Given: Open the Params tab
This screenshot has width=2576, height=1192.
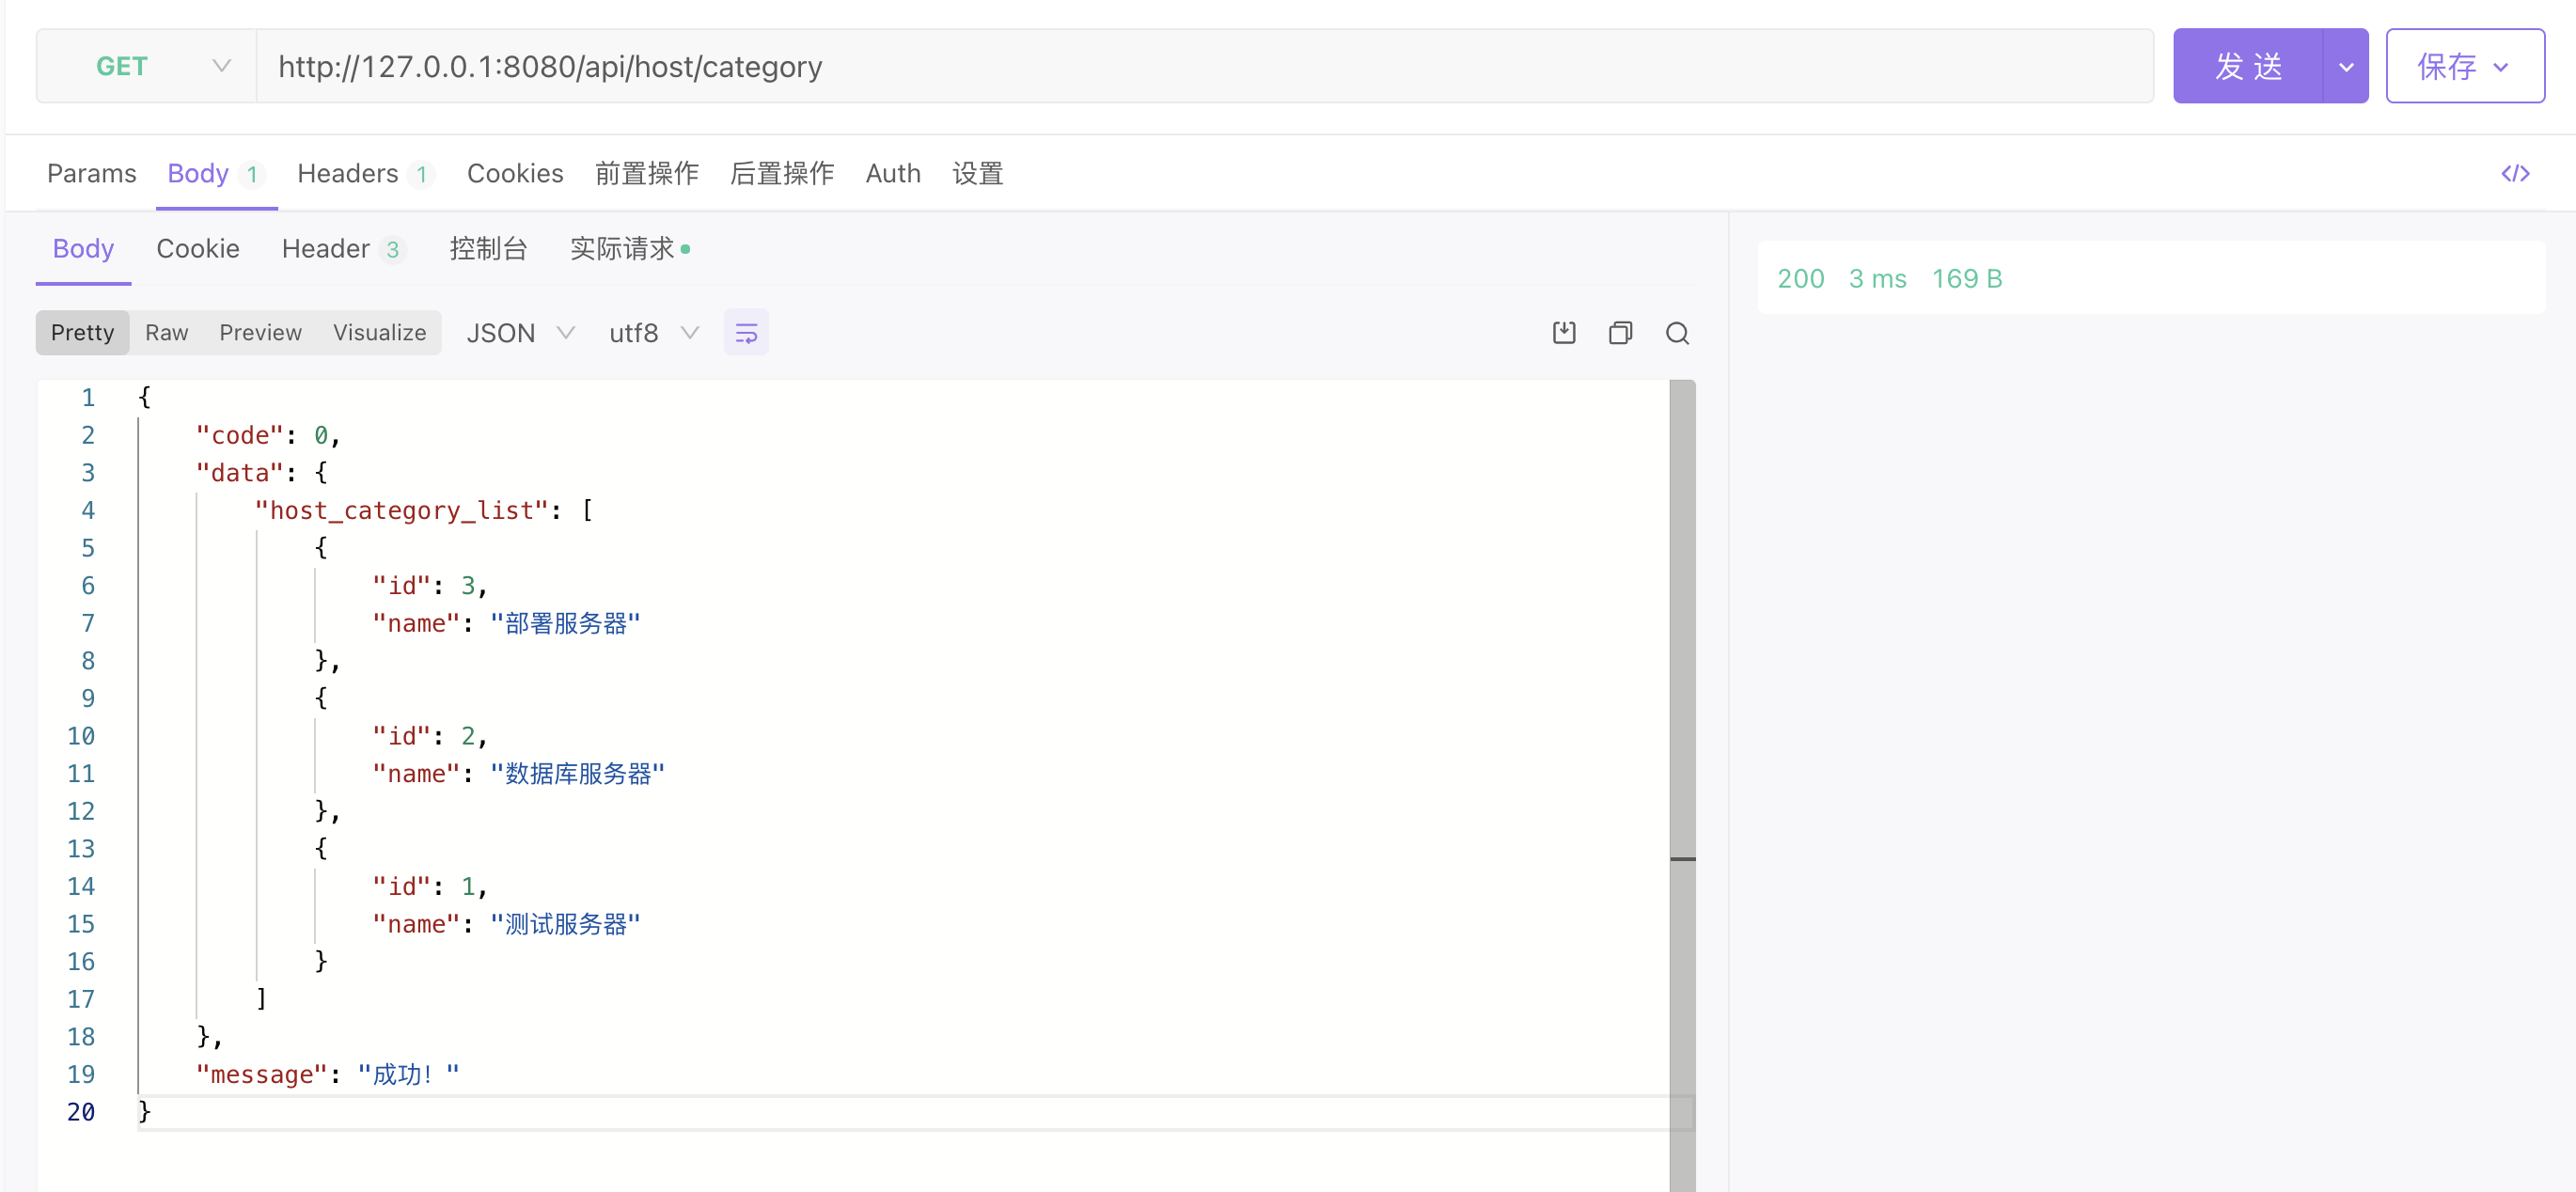Looking at the screenshot, I should click(91, 174).
